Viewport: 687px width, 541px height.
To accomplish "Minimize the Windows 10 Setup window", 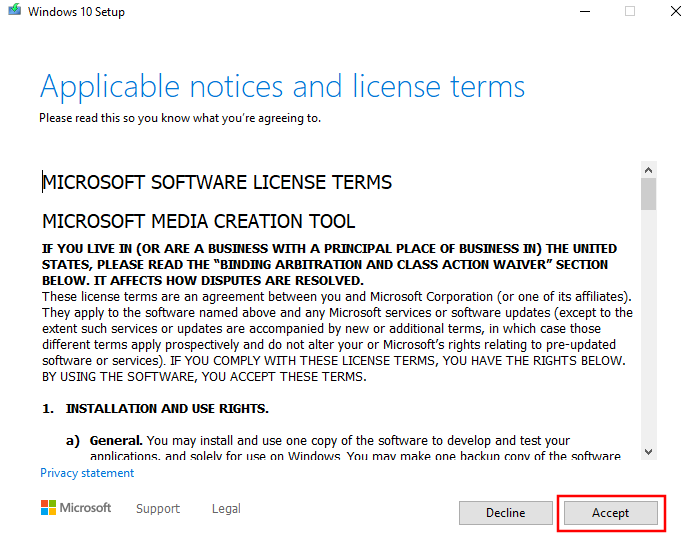I will 585,11.
